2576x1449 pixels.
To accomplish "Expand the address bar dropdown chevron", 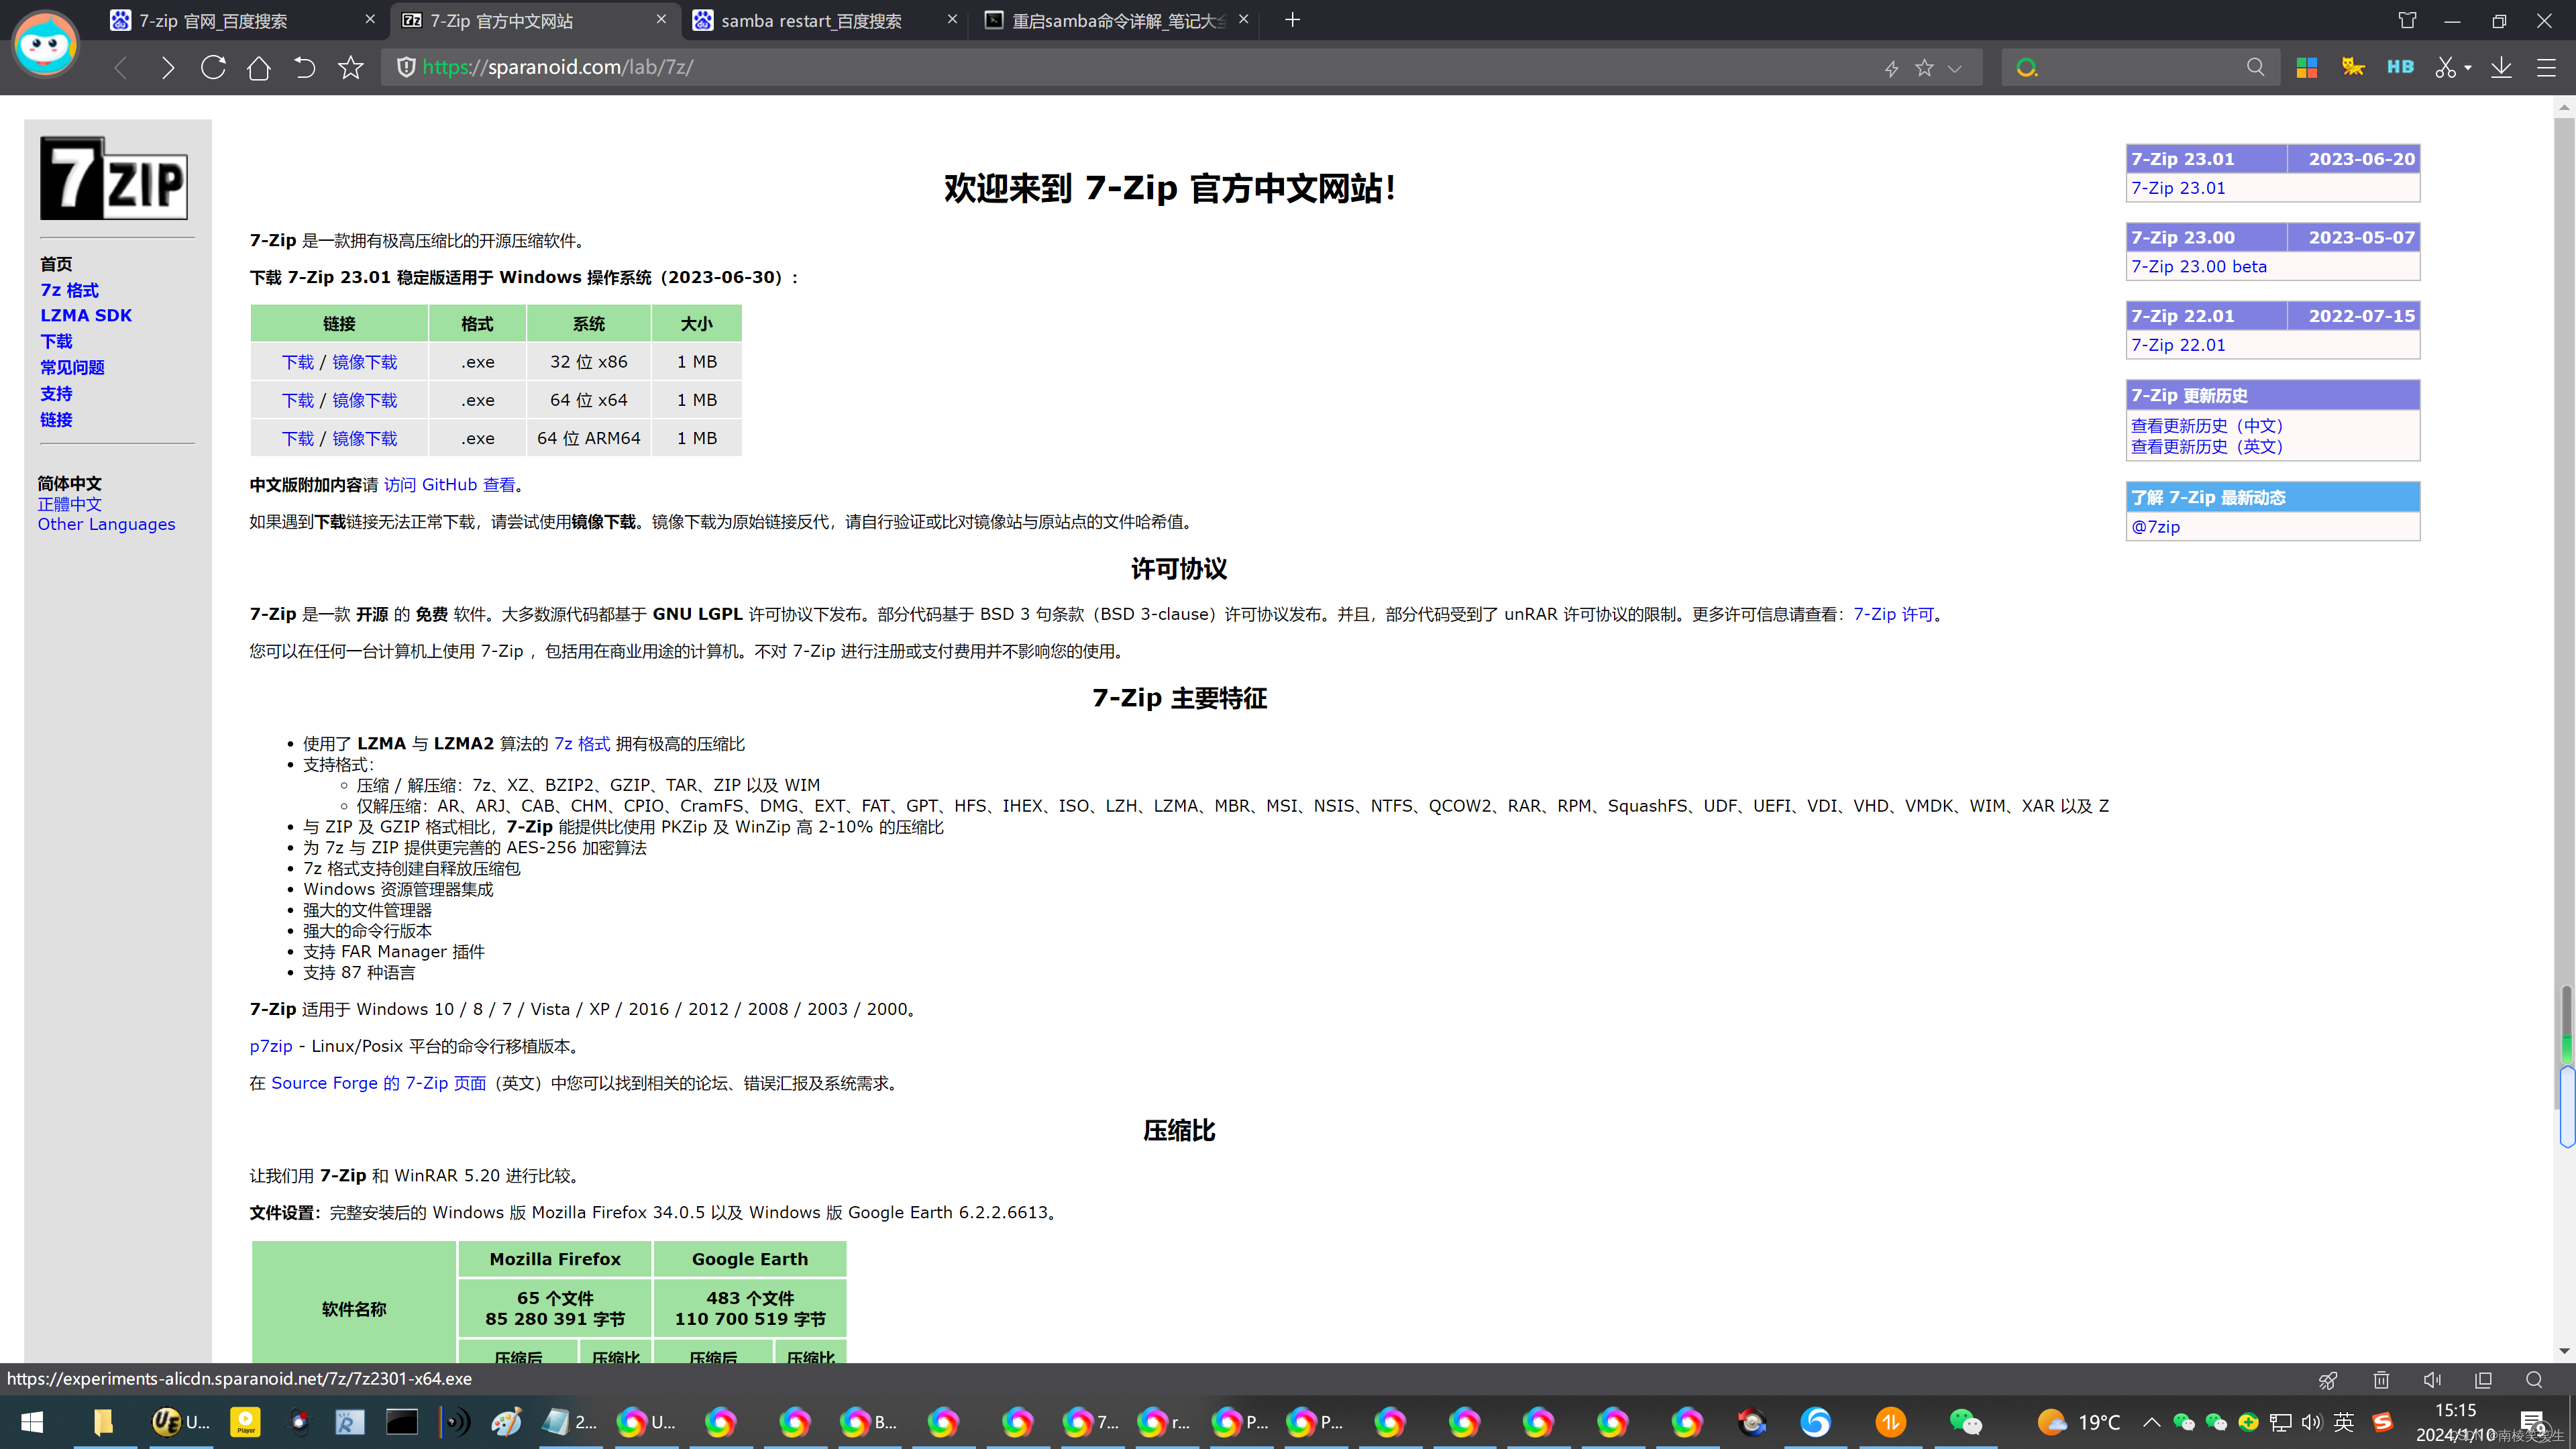I will (x=1955, y=68).
